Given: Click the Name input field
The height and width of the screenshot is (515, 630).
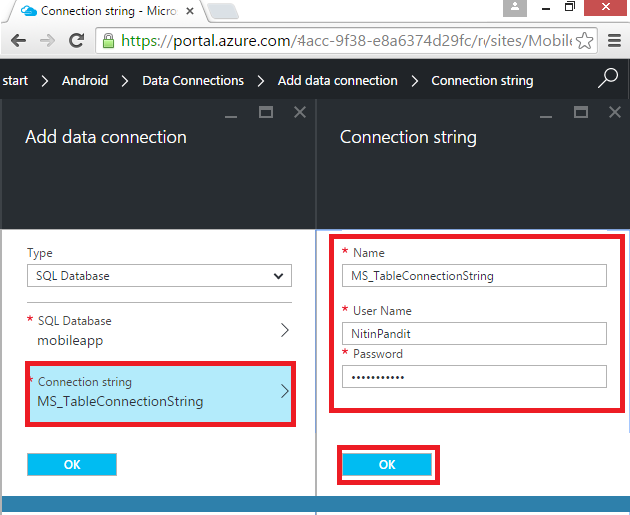Looking at the screenshot, I should click(474, 276).
